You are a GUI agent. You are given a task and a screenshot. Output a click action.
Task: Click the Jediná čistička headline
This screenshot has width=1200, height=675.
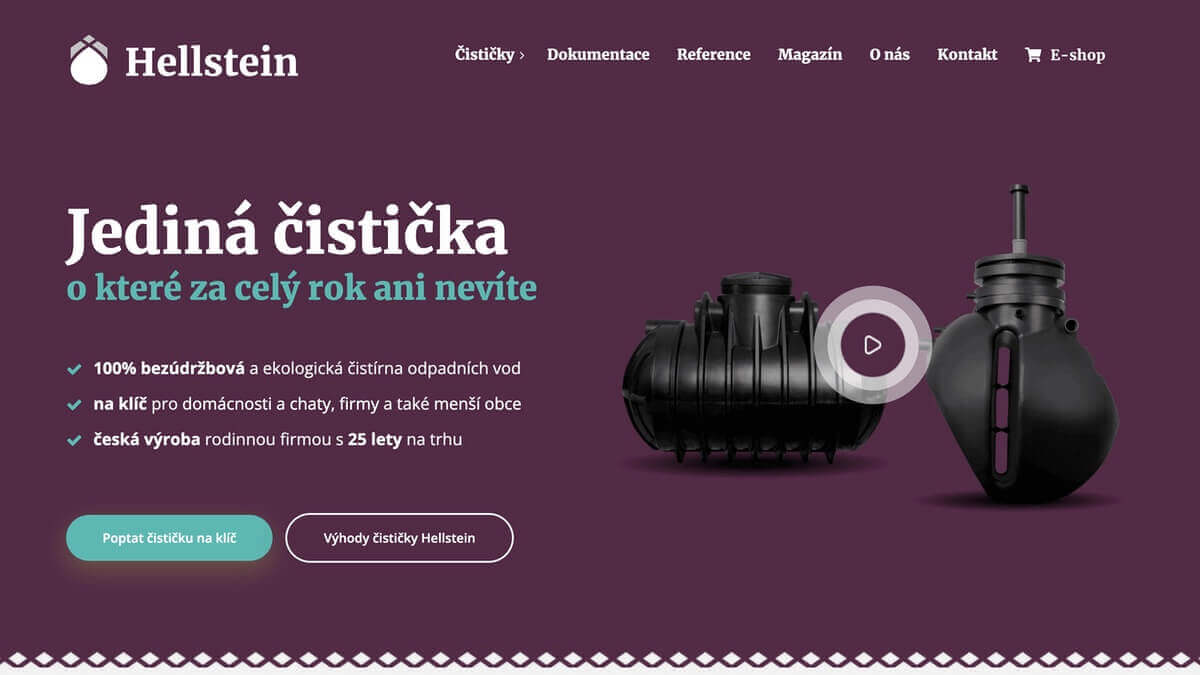point(287,232)
